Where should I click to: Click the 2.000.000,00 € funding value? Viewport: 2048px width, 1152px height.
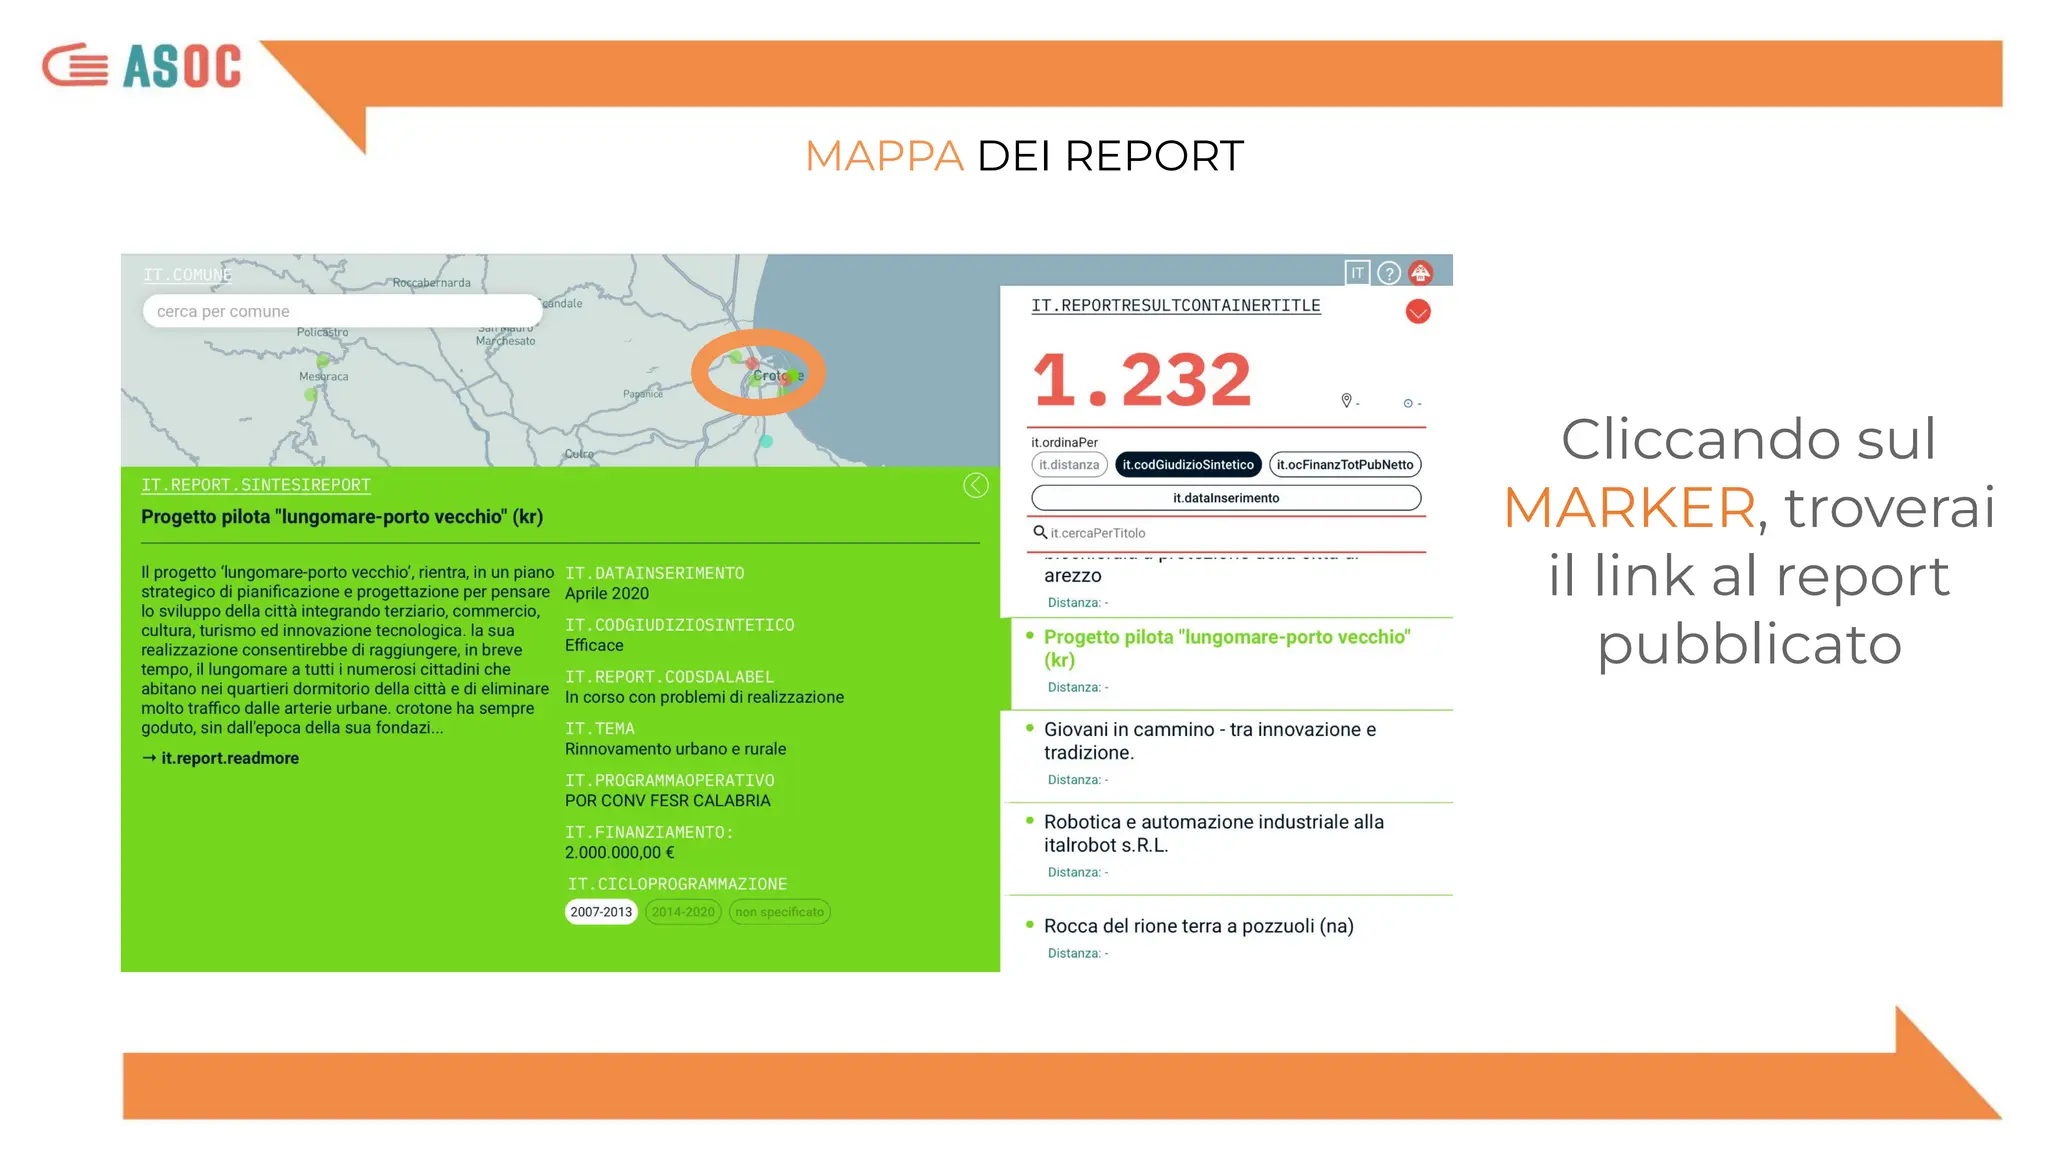620,853
